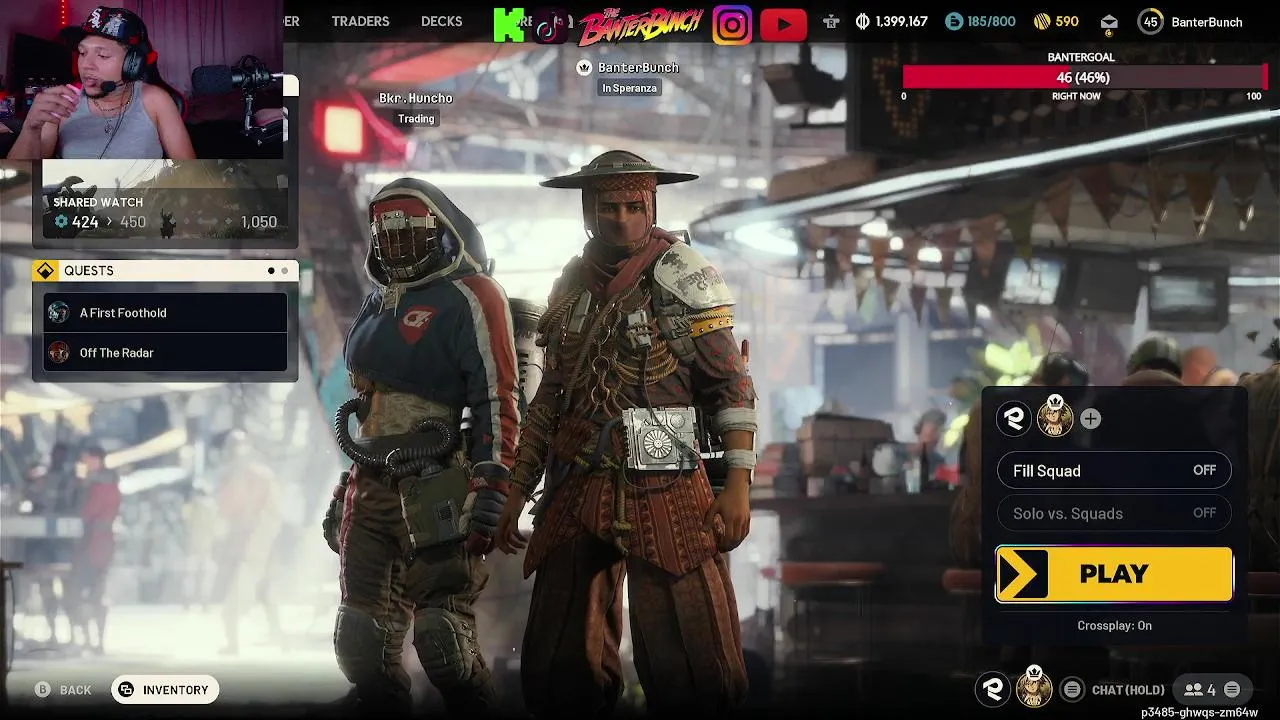The height and width of the screenshot is (720, 1280).
Task: Click the teal cred counter 185/800
Action: (980, 22)
